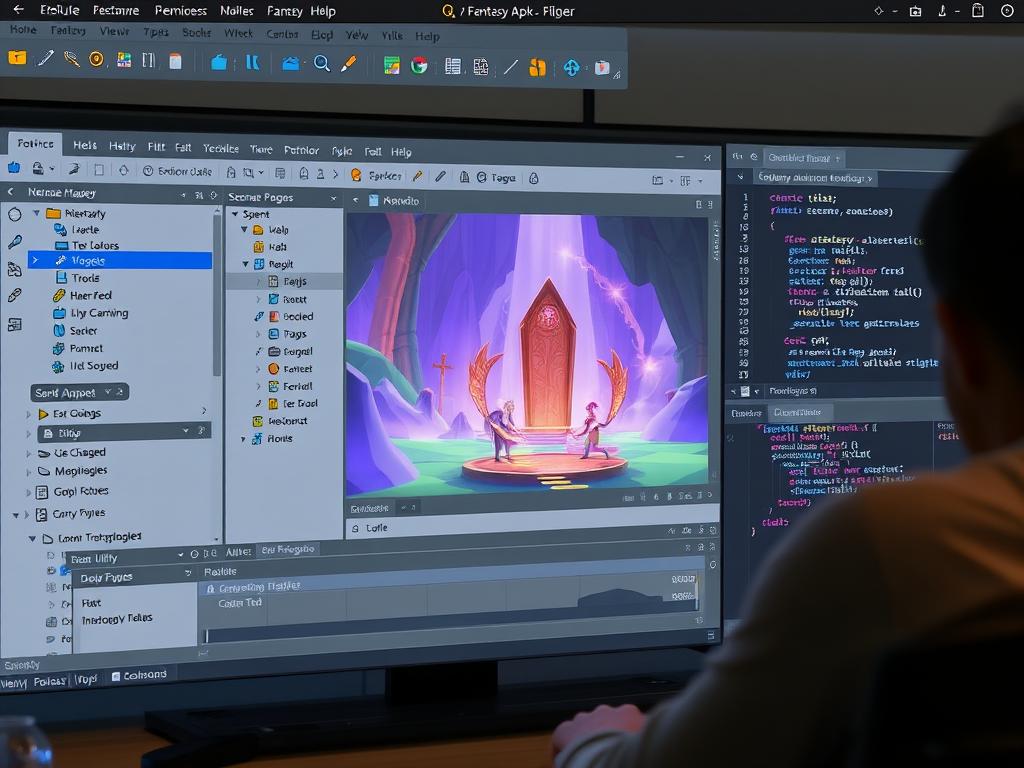Click the blue open-box icon beside the magnifier
The width and height of the screenshot is (1024, 768).
291,63
